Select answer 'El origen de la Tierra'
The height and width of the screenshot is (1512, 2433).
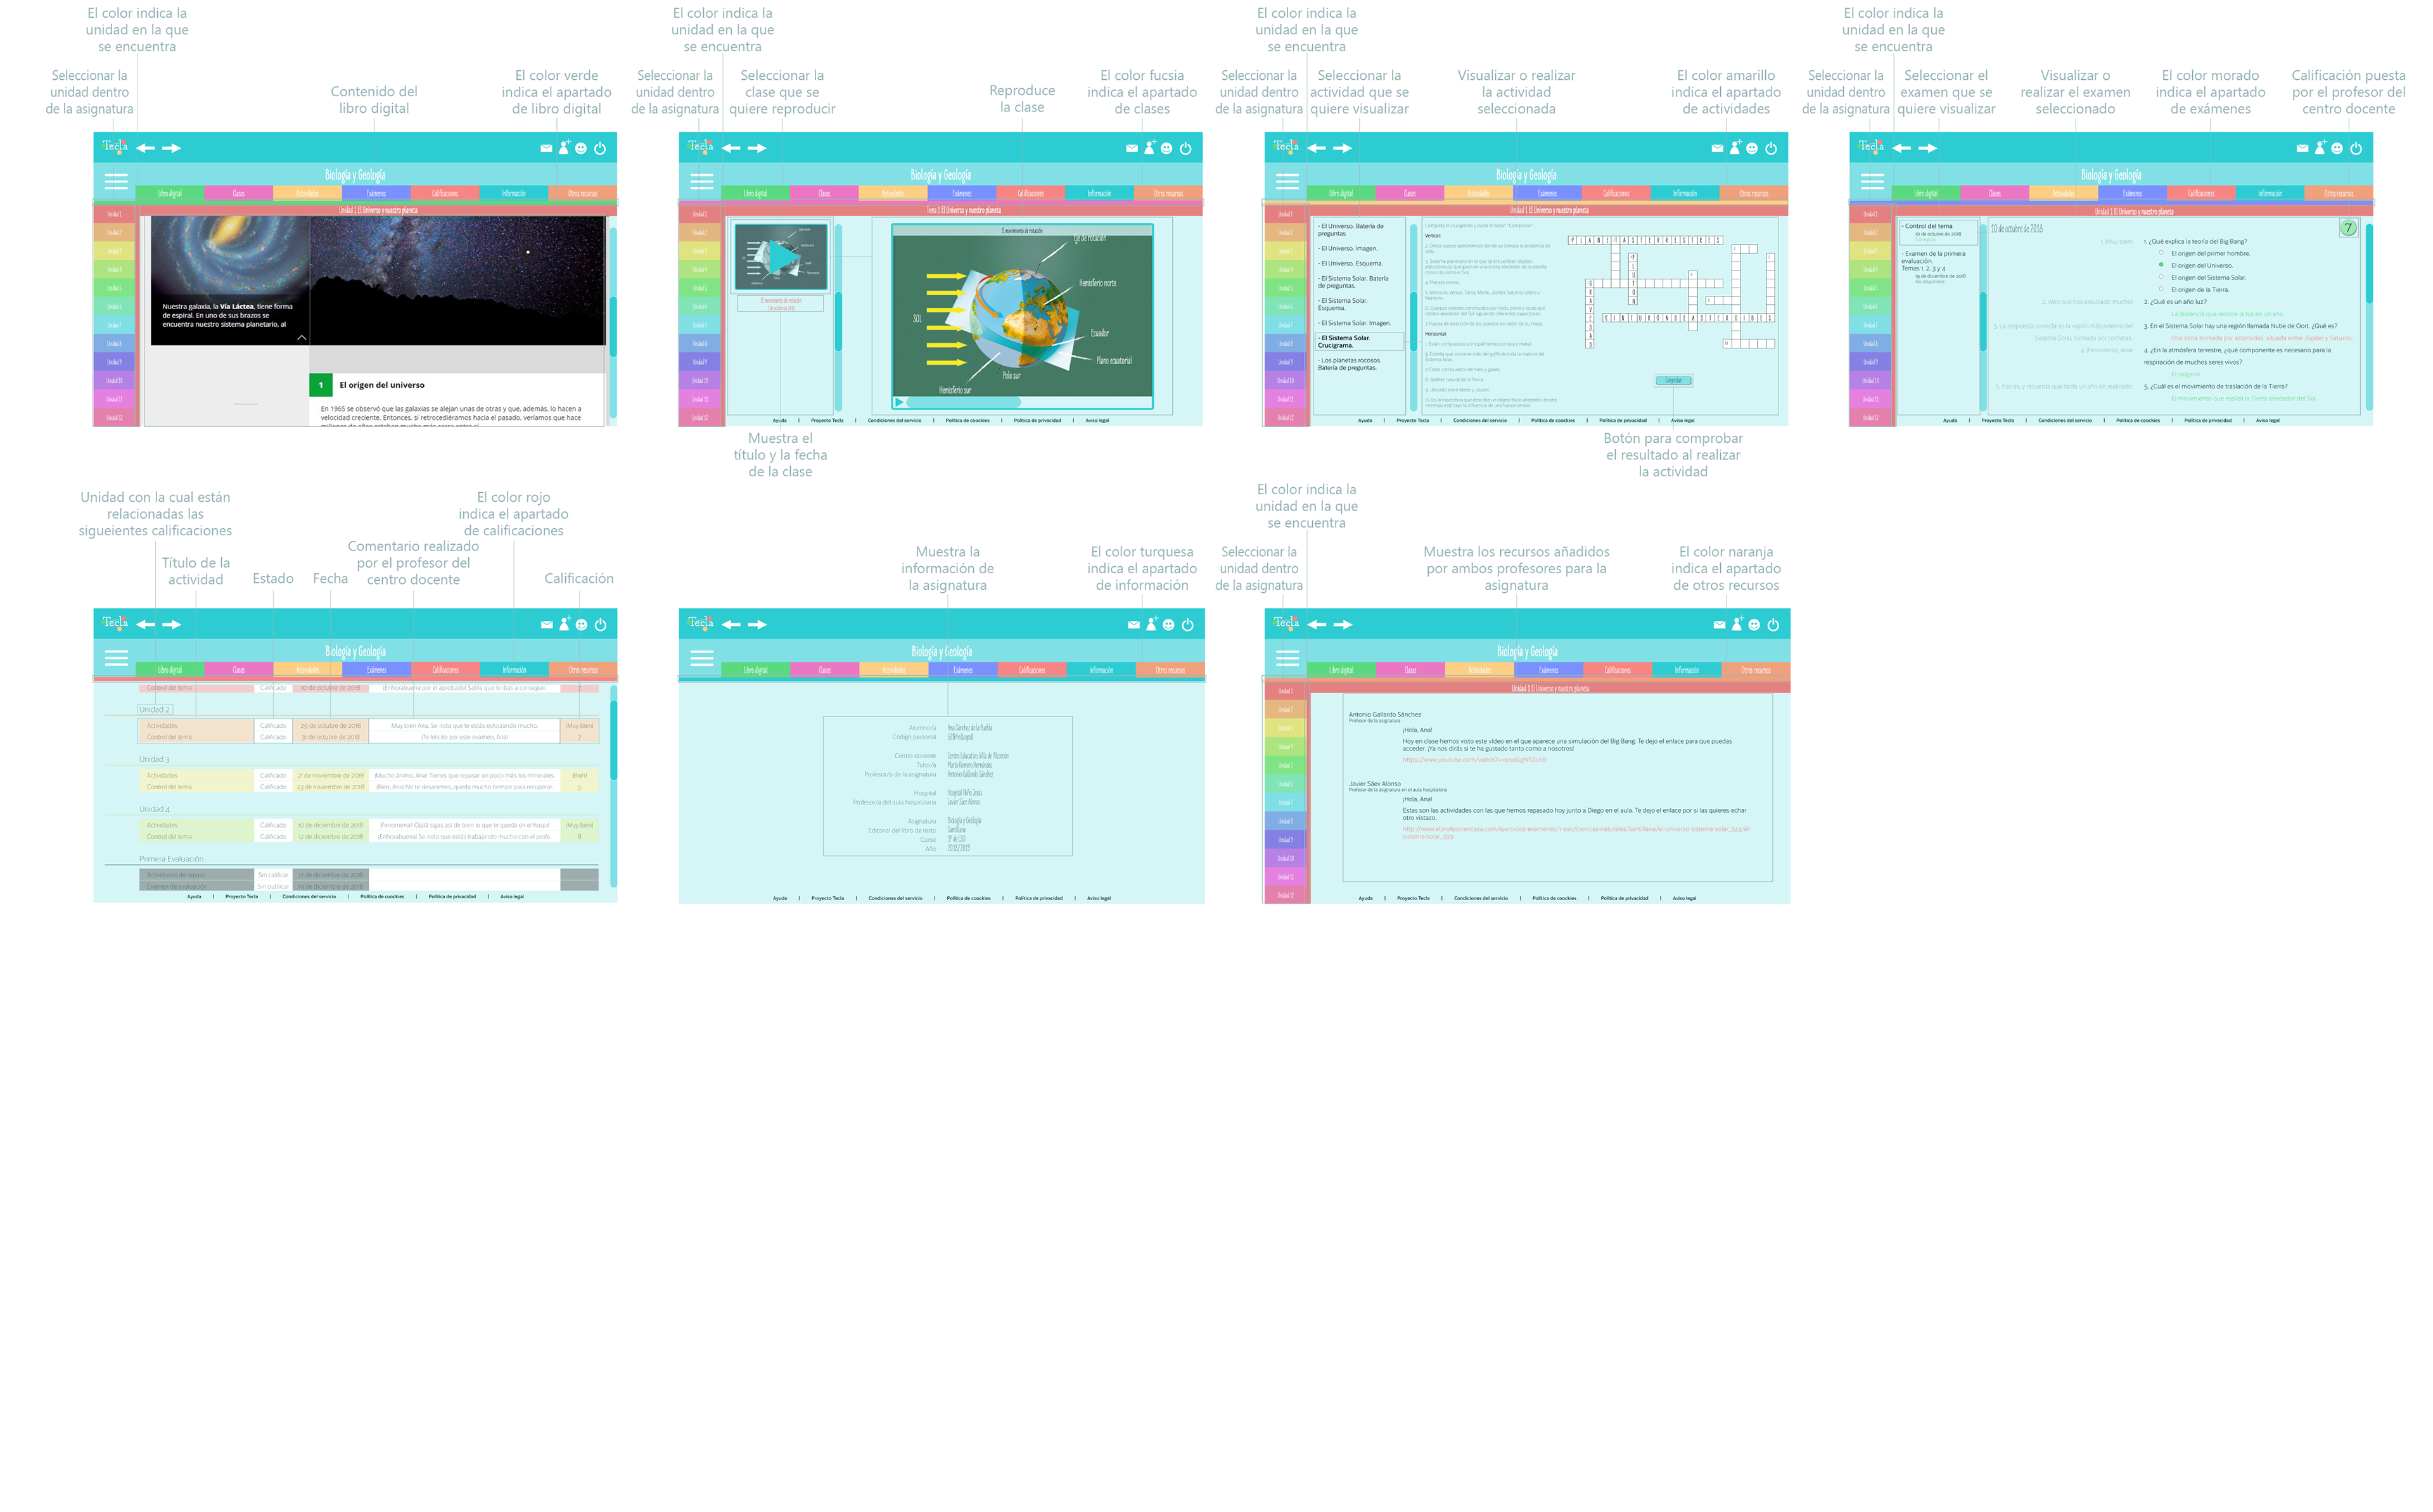(2161, 289)
